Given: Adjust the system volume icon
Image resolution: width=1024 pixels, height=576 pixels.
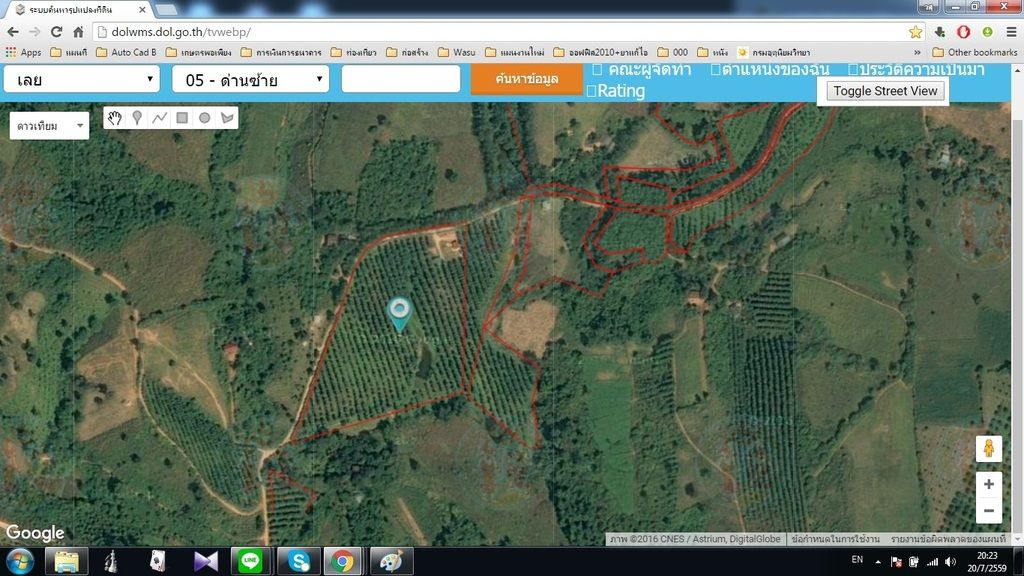Looking at the screenshot, I should pyautogui.click(x=951, y=562).
